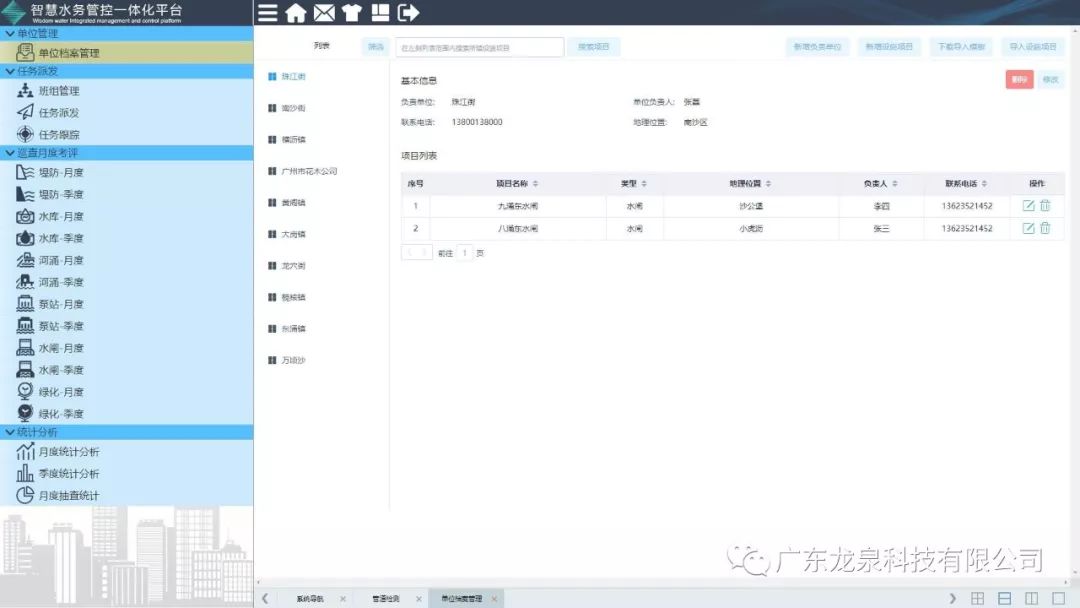
Task: Click the logout arrow icon
Action: [x=408, y=13]
